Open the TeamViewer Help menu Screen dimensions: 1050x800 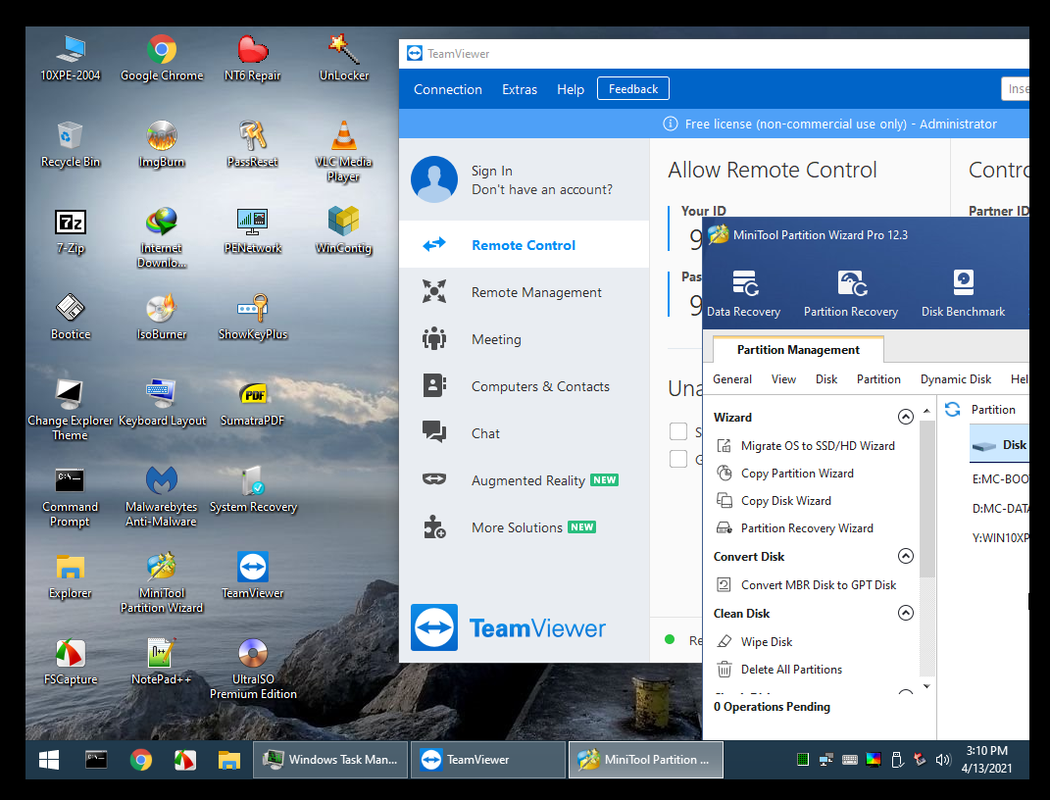[x=571, y=89]
